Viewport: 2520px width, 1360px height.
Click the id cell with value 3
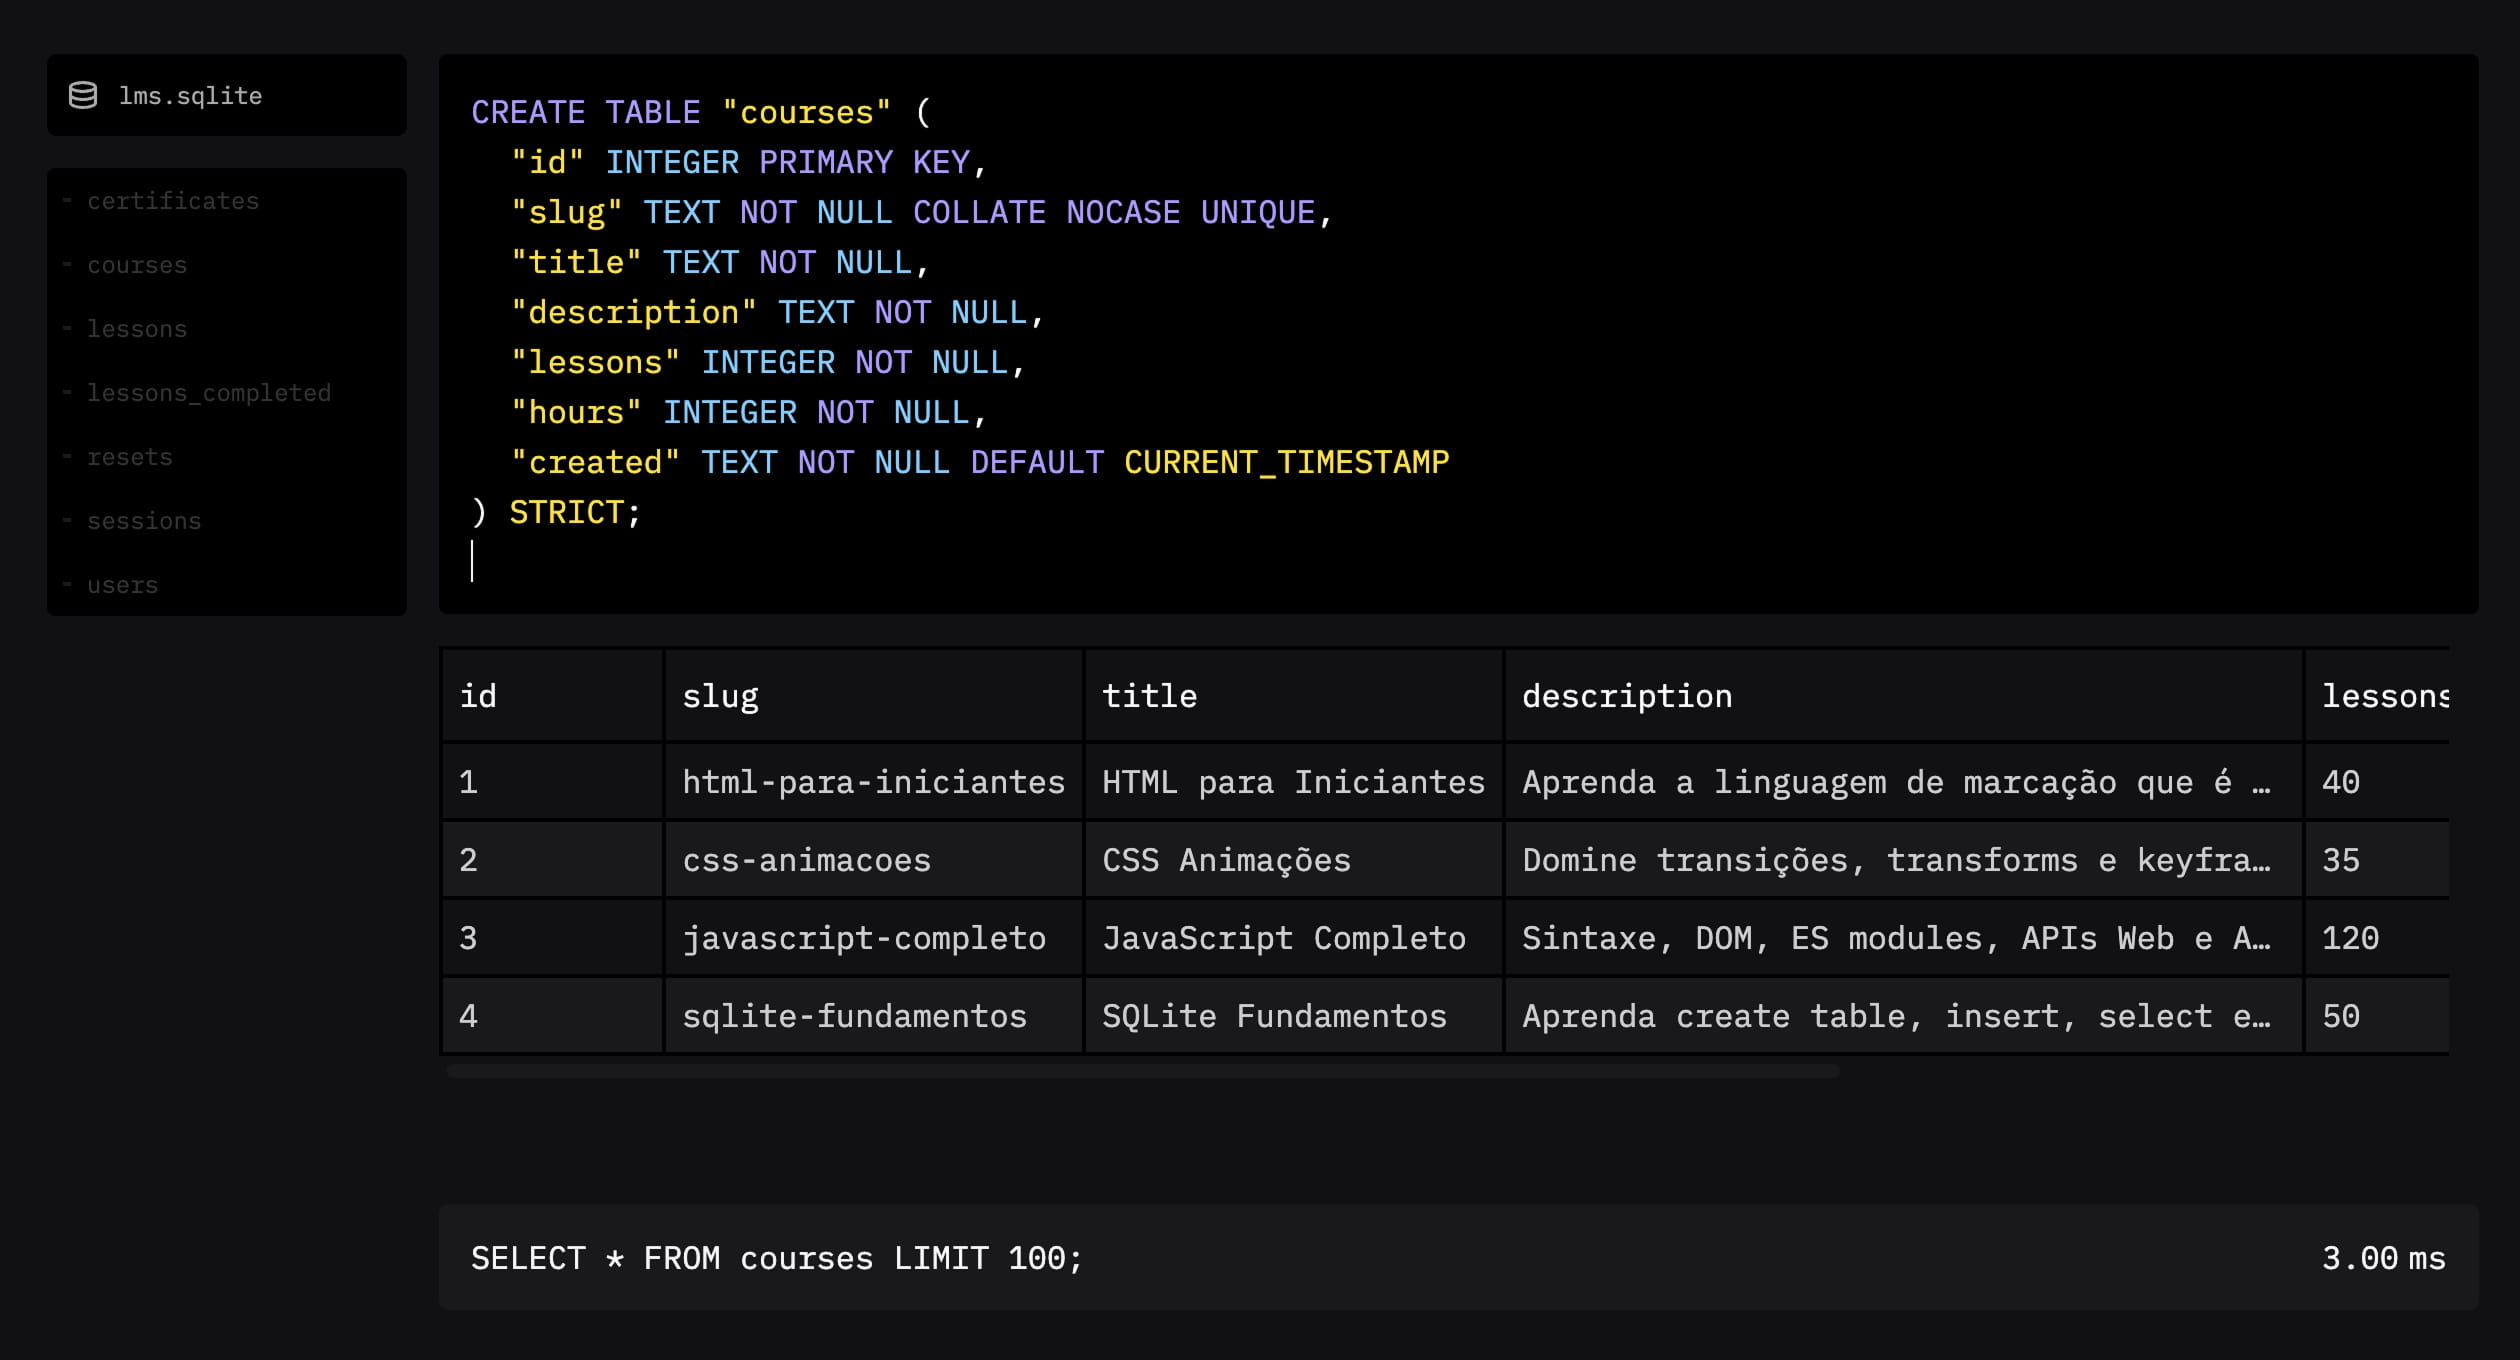tap(553, 938)
